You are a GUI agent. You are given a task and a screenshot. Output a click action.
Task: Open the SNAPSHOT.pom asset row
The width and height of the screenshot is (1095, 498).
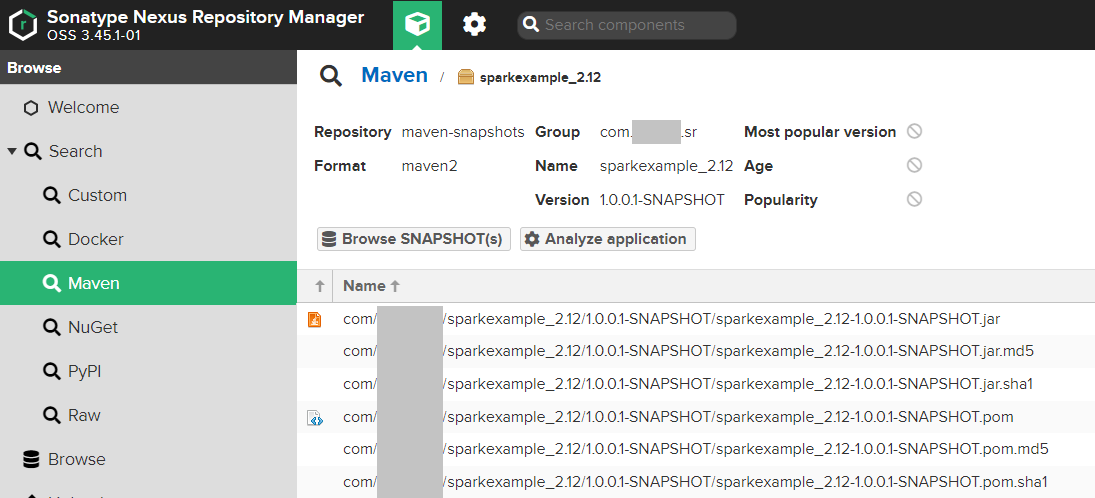696,417
